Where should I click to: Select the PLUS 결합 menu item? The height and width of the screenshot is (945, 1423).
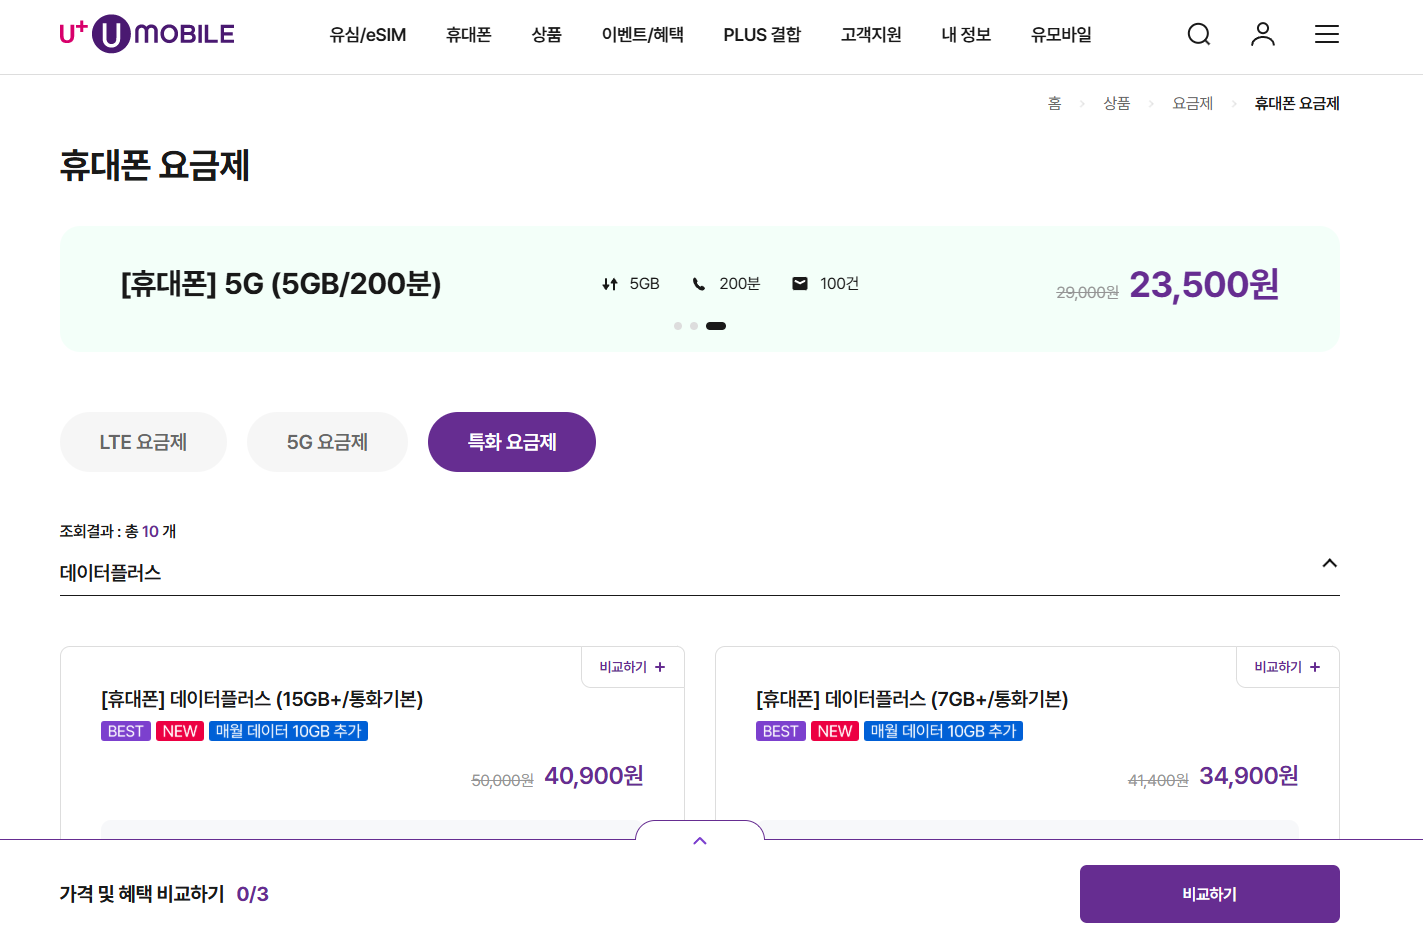(x=762, y=34)
